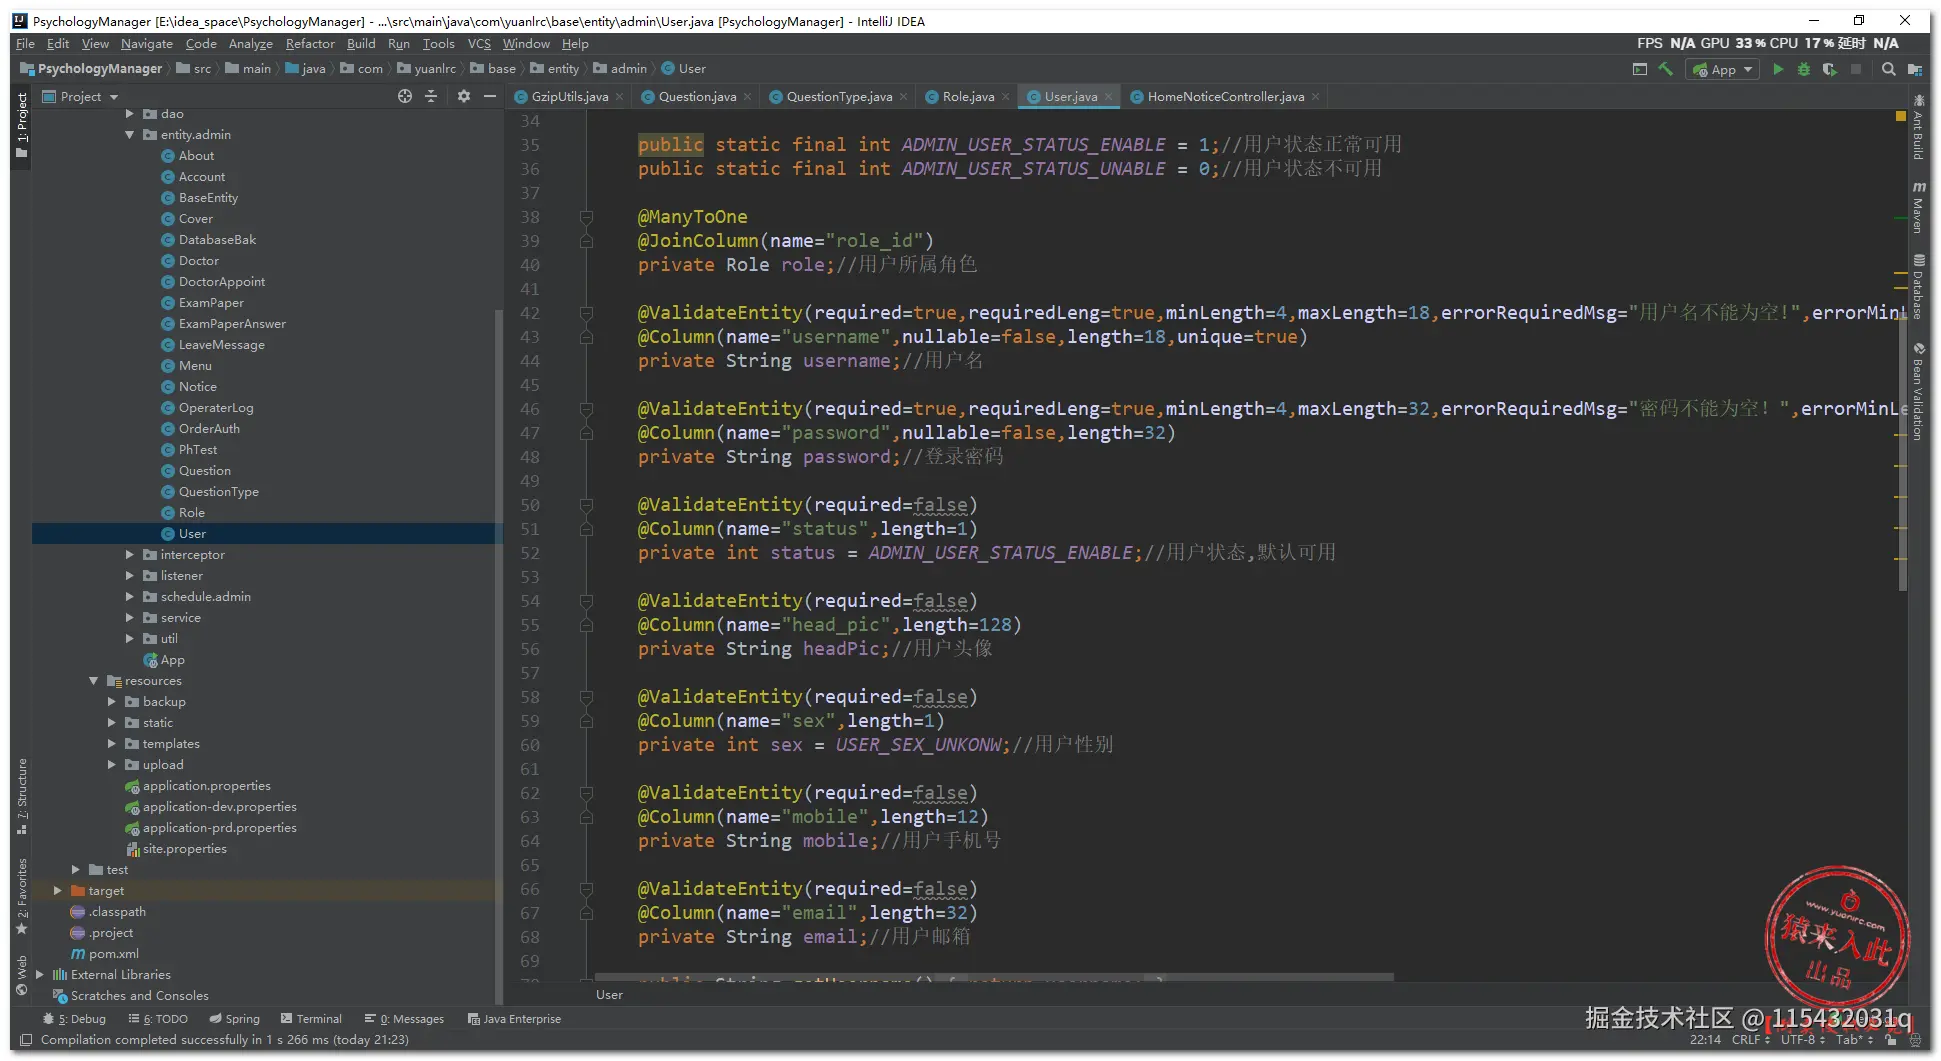Expand the interceptor folder
1941x1061 pixels.
[x=130, y=555]
